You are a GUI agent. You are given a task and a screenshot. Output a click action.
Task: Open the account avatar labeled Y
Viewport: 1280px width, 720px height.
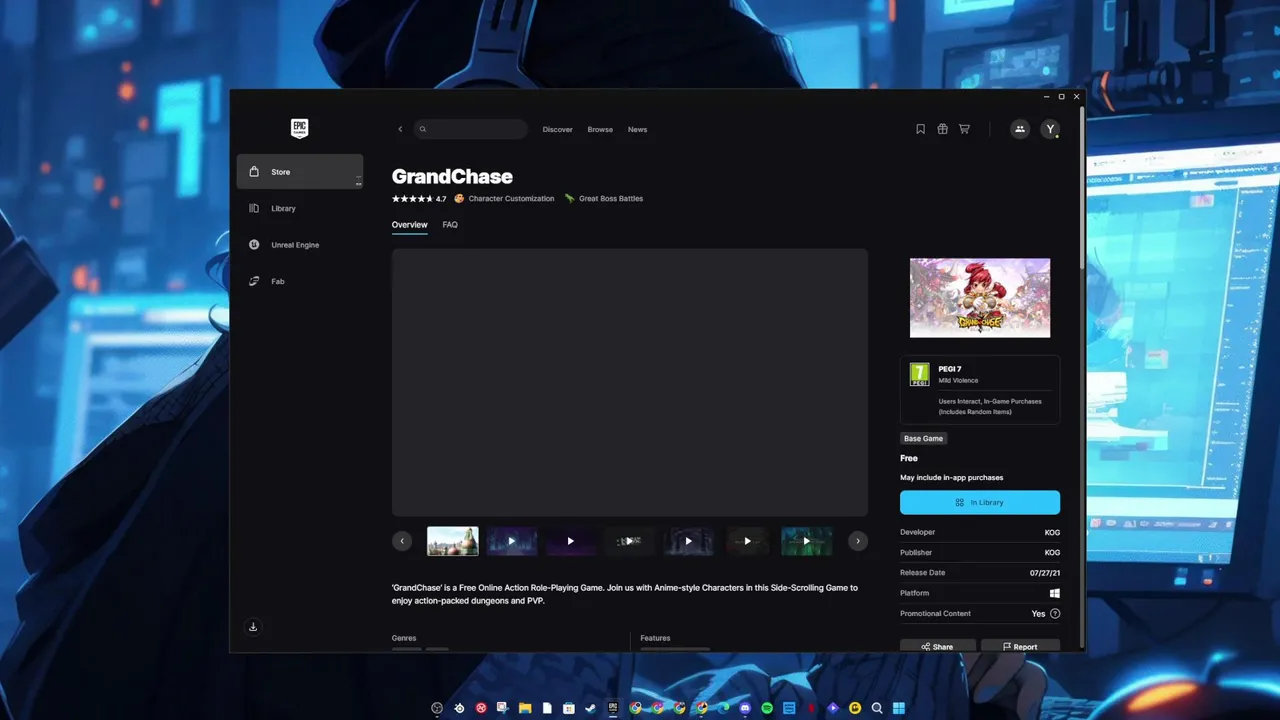1049,129
